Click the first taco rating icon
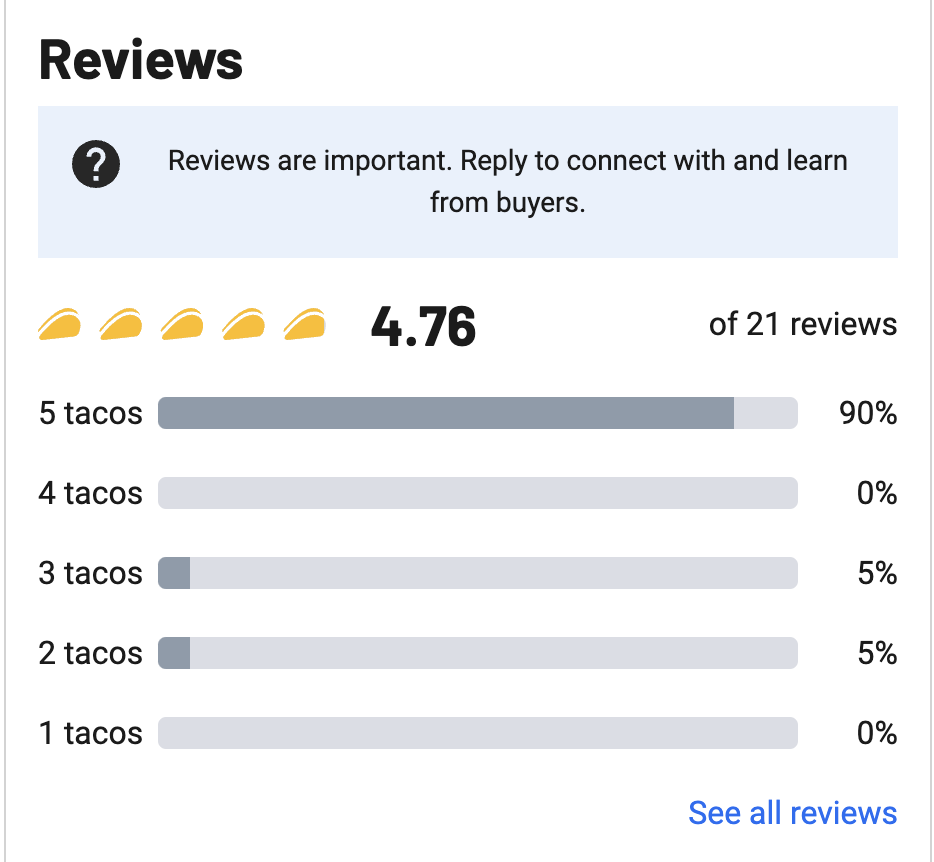Image resolution: width=934 pixels, height=862 pixels. (60, 324)
